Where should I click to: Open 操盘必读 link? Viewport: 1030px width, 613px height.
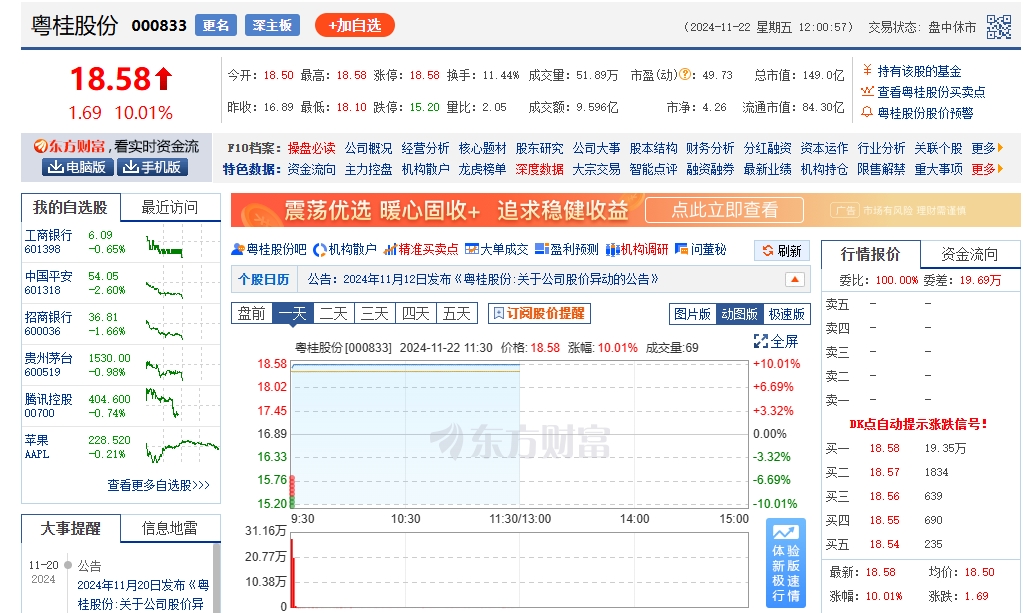311,148
